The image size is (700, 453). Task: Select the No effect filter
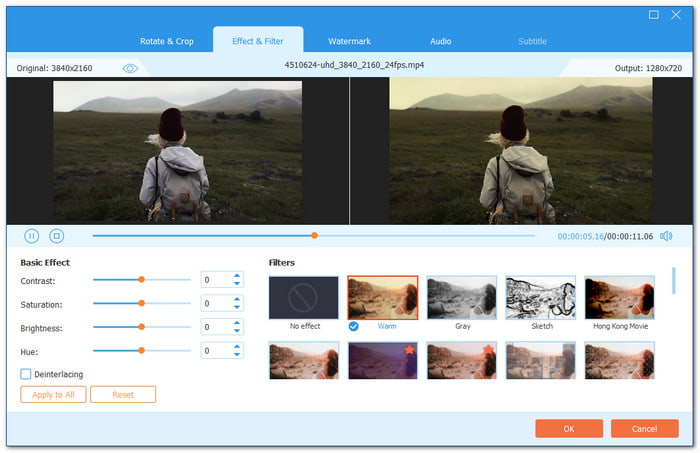[304, 298]
